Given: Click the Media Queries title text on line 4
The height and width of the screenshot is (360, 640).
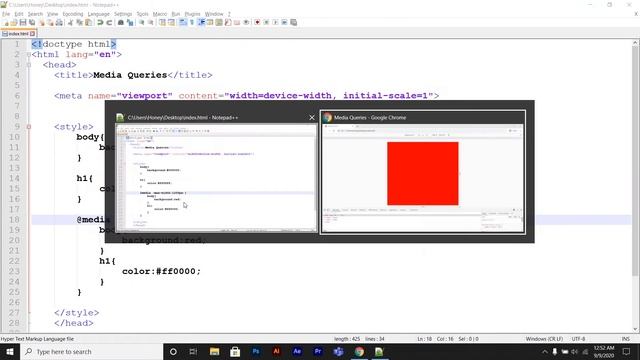Looking at the screenshot, I should pos(130,75).
